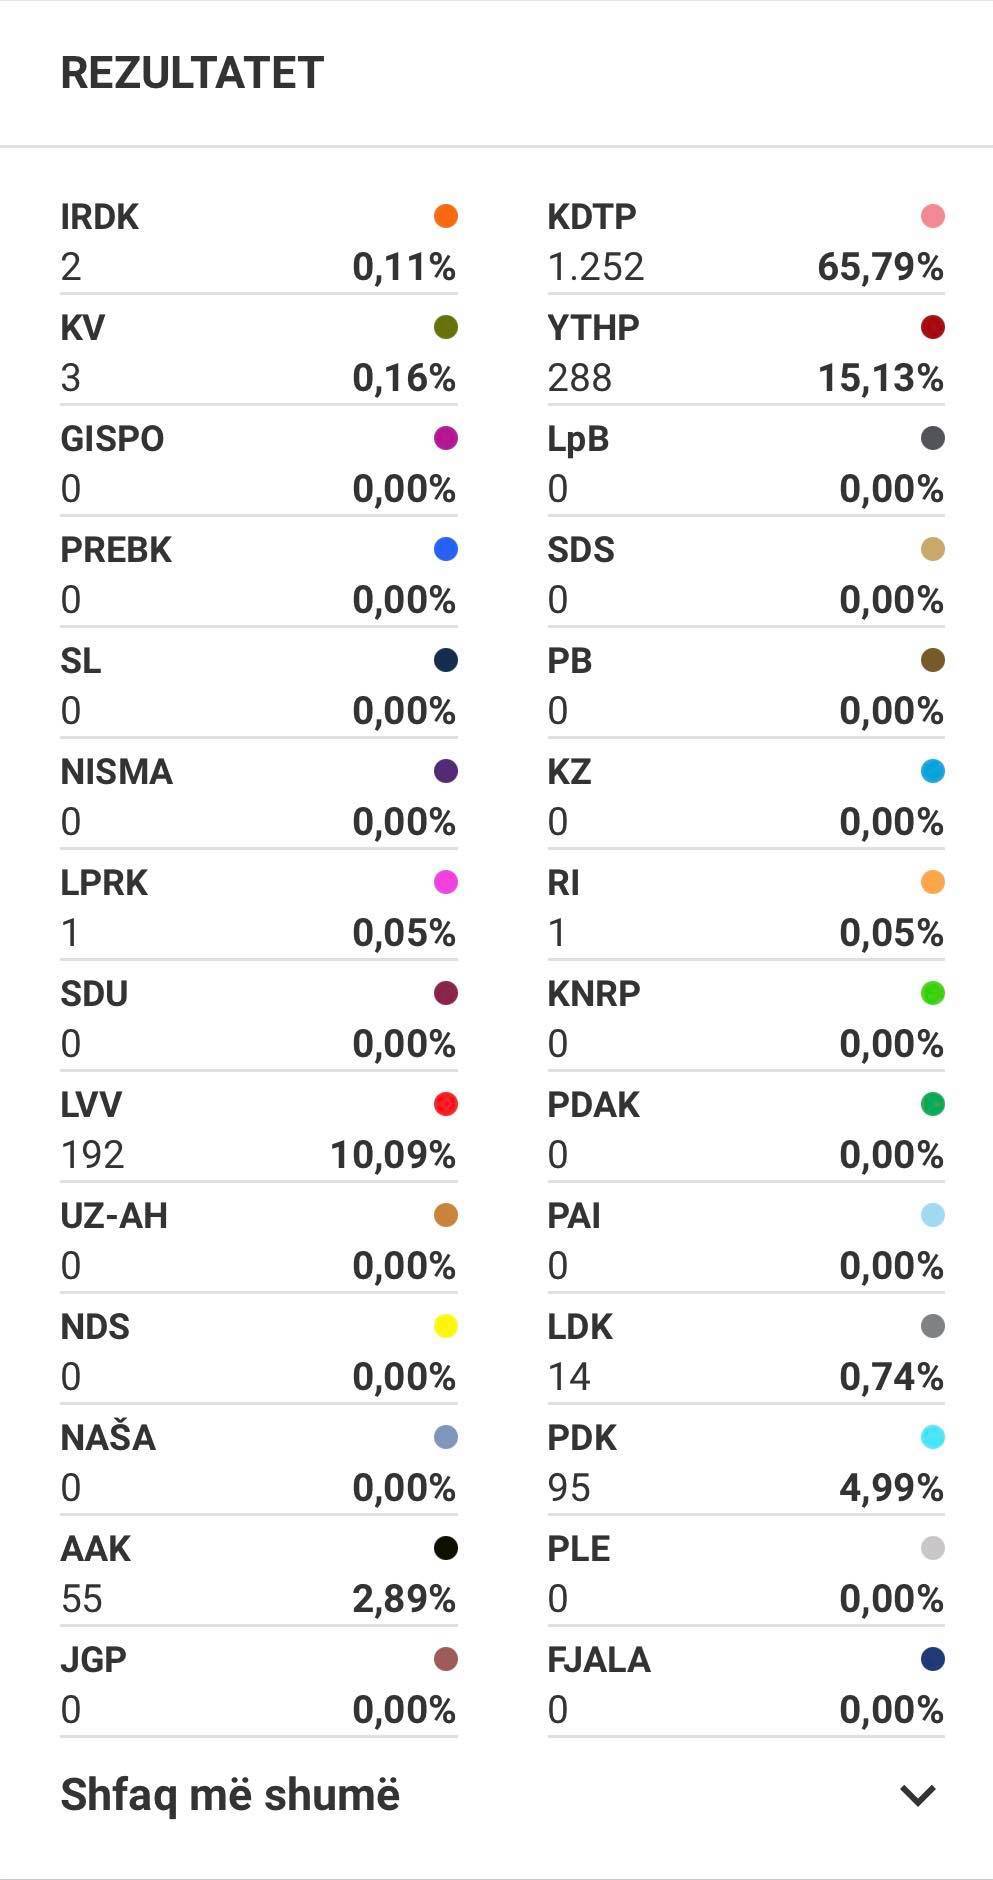The image size is (993, 1880).
Task: Click the black dot beside AAK
Action: 445,1548
